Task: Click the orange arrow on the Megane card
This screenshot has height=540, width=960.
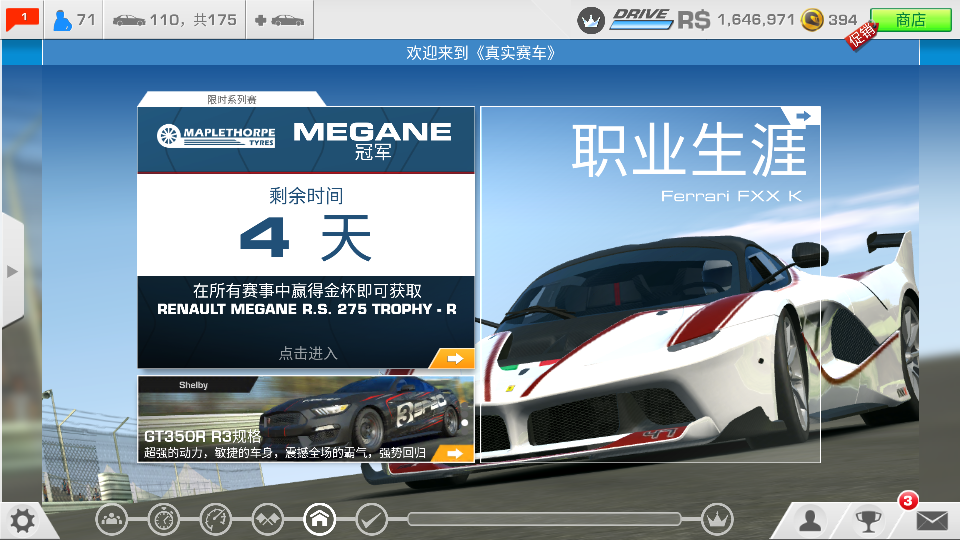Action: (454, 358)
